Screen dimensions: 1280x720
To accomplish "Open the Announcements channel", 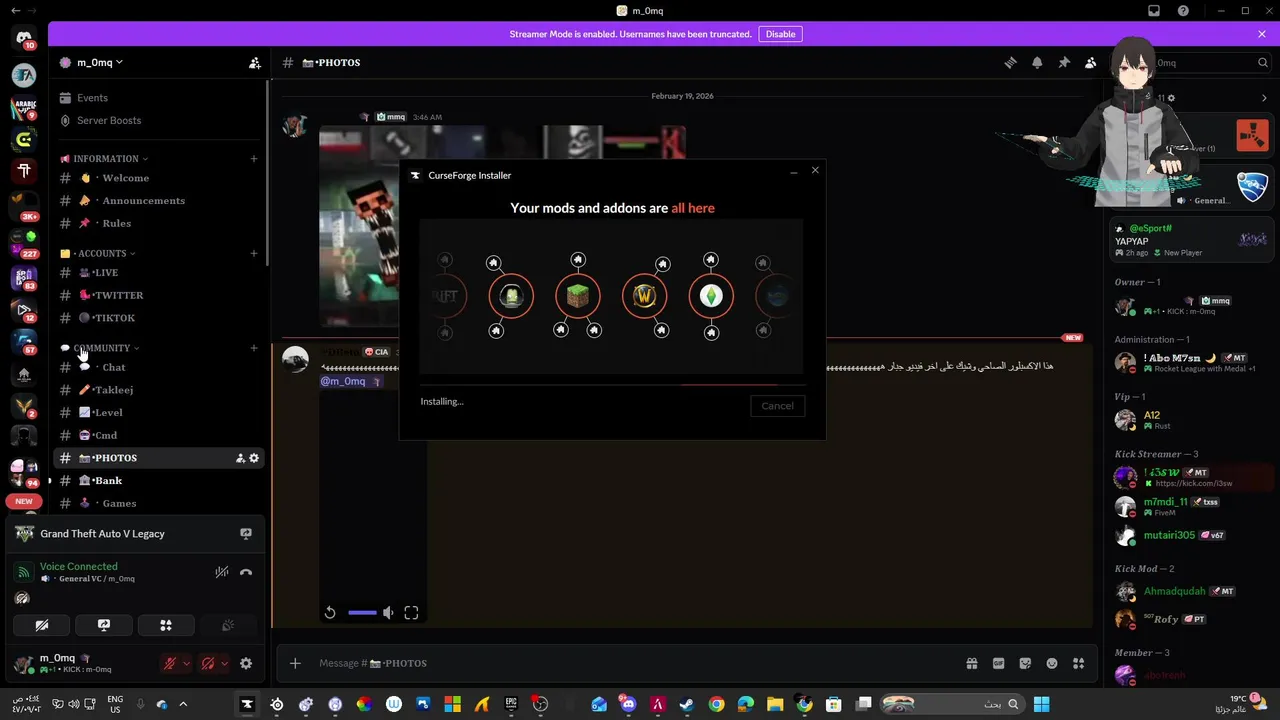I will click(158, 200).
